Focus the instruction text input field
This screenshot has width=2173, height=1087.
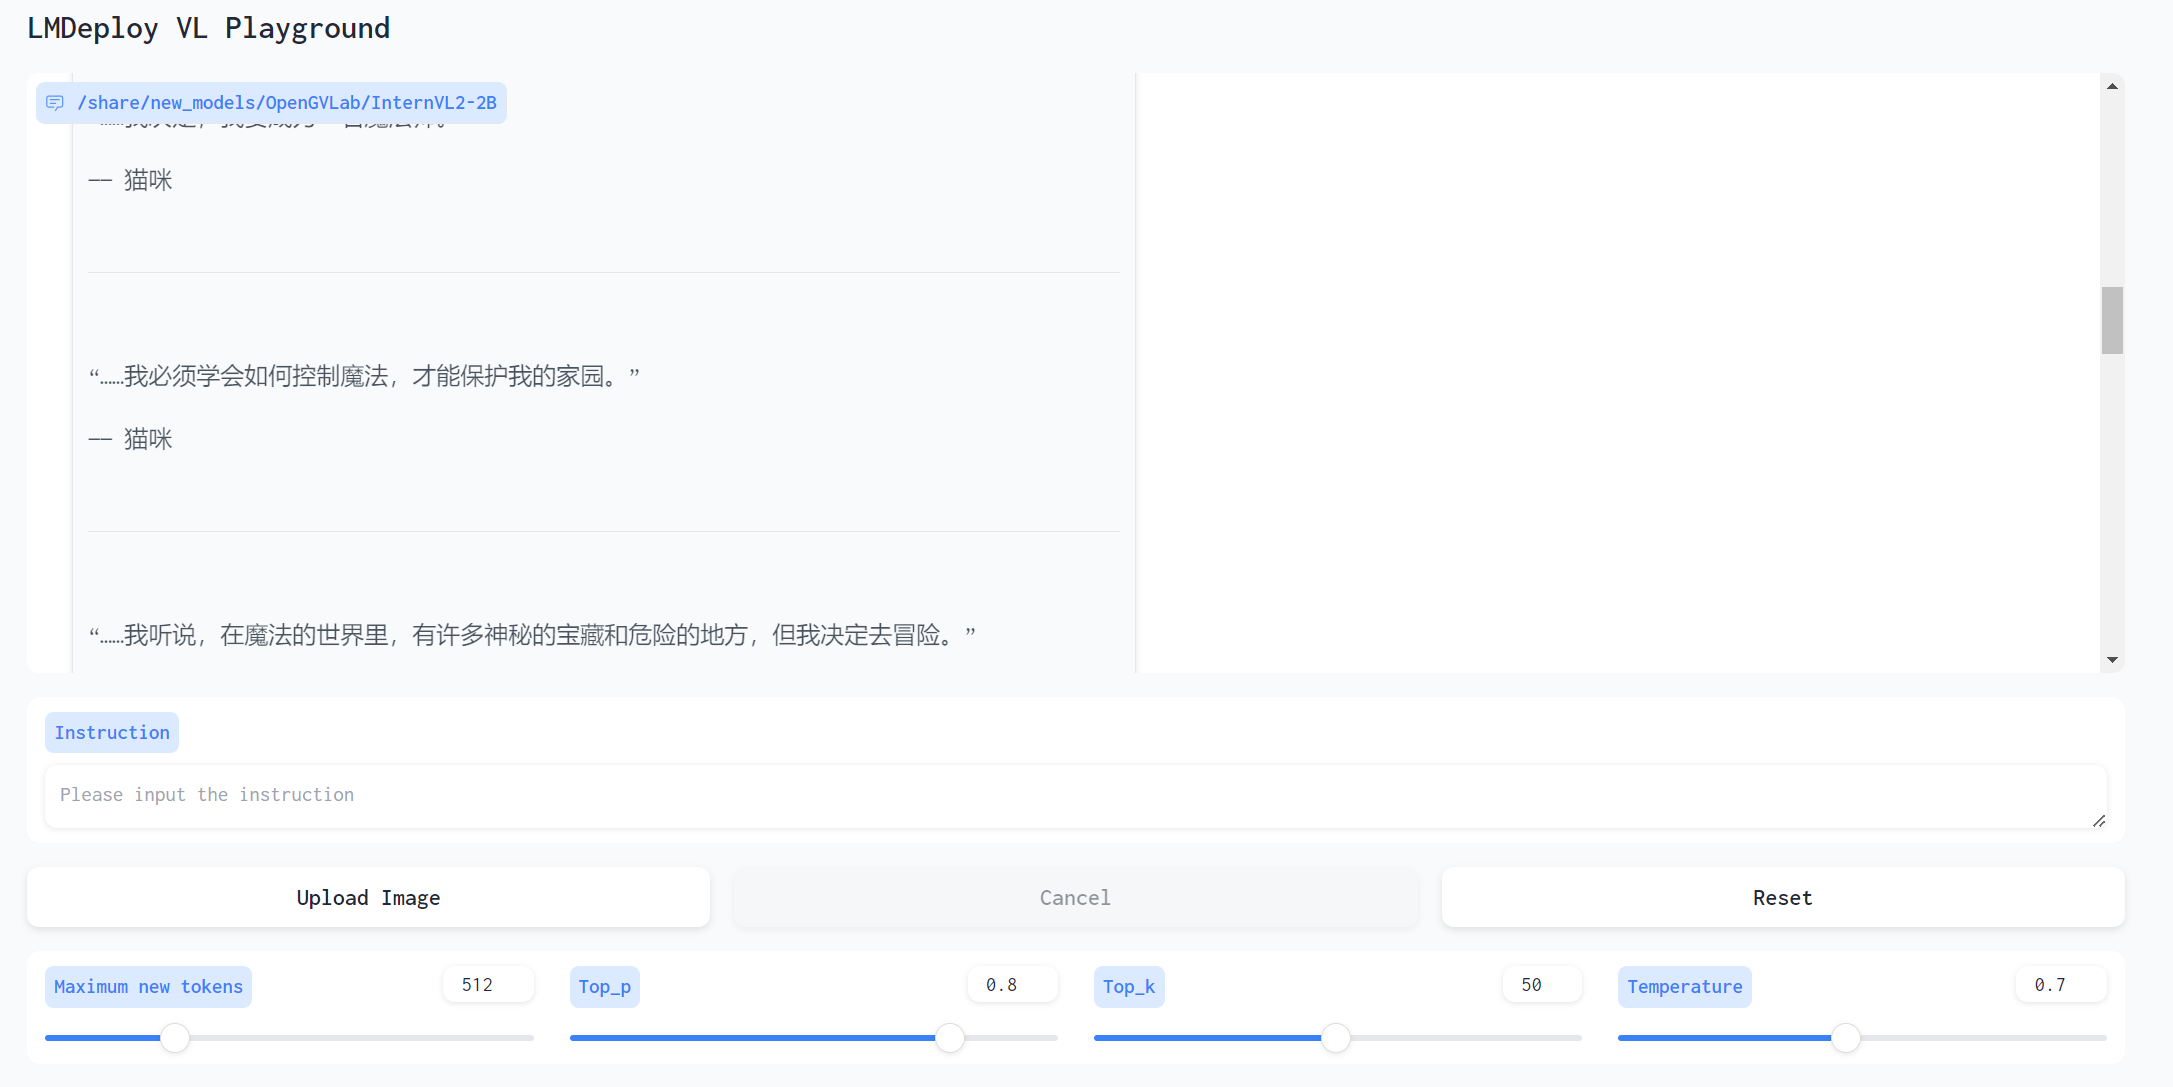(x=1075, y=797)
